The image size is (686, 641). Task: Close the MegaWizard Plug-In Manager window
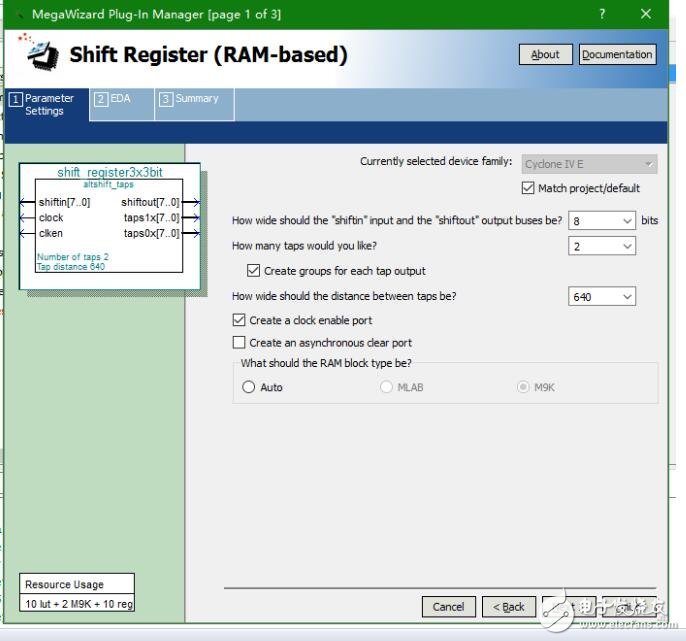click(646, 14)
